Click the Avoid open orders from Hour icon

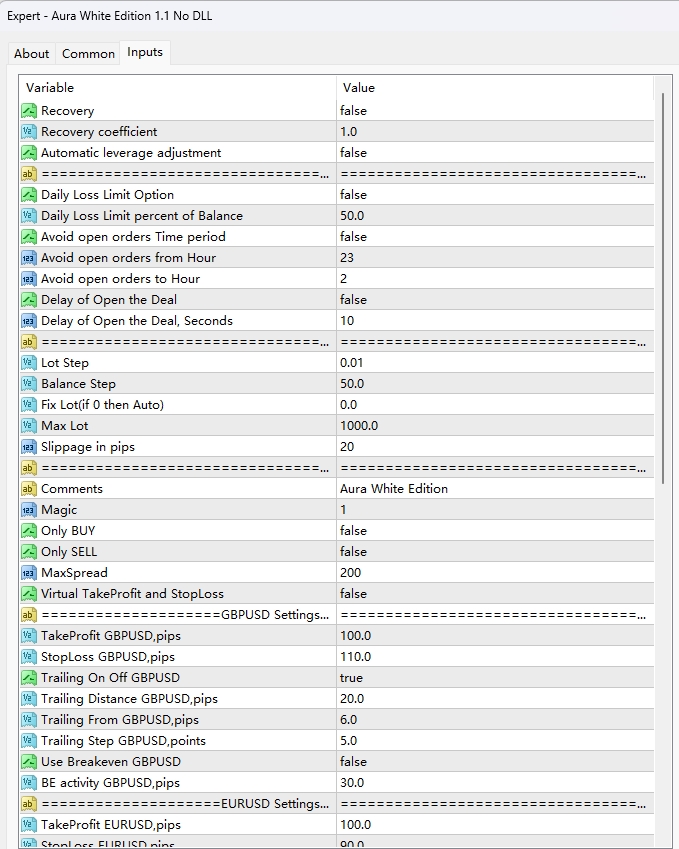(29, 258)
